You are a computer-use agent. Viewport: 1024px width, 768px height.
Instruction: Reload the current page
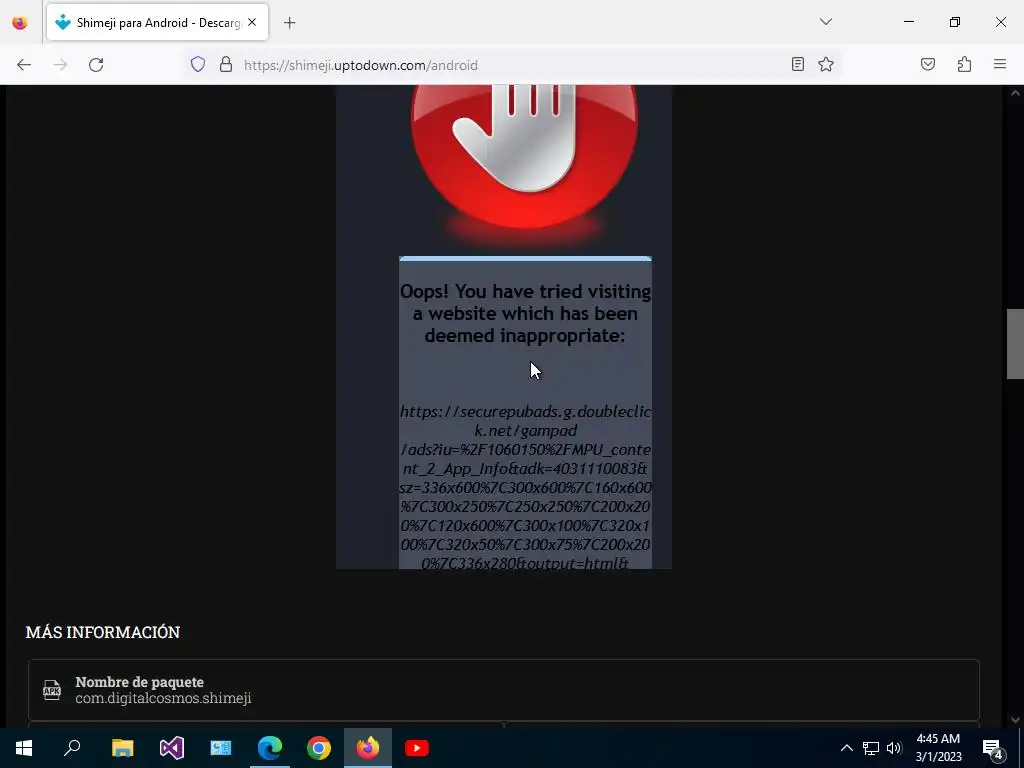[x=96, y=65]
